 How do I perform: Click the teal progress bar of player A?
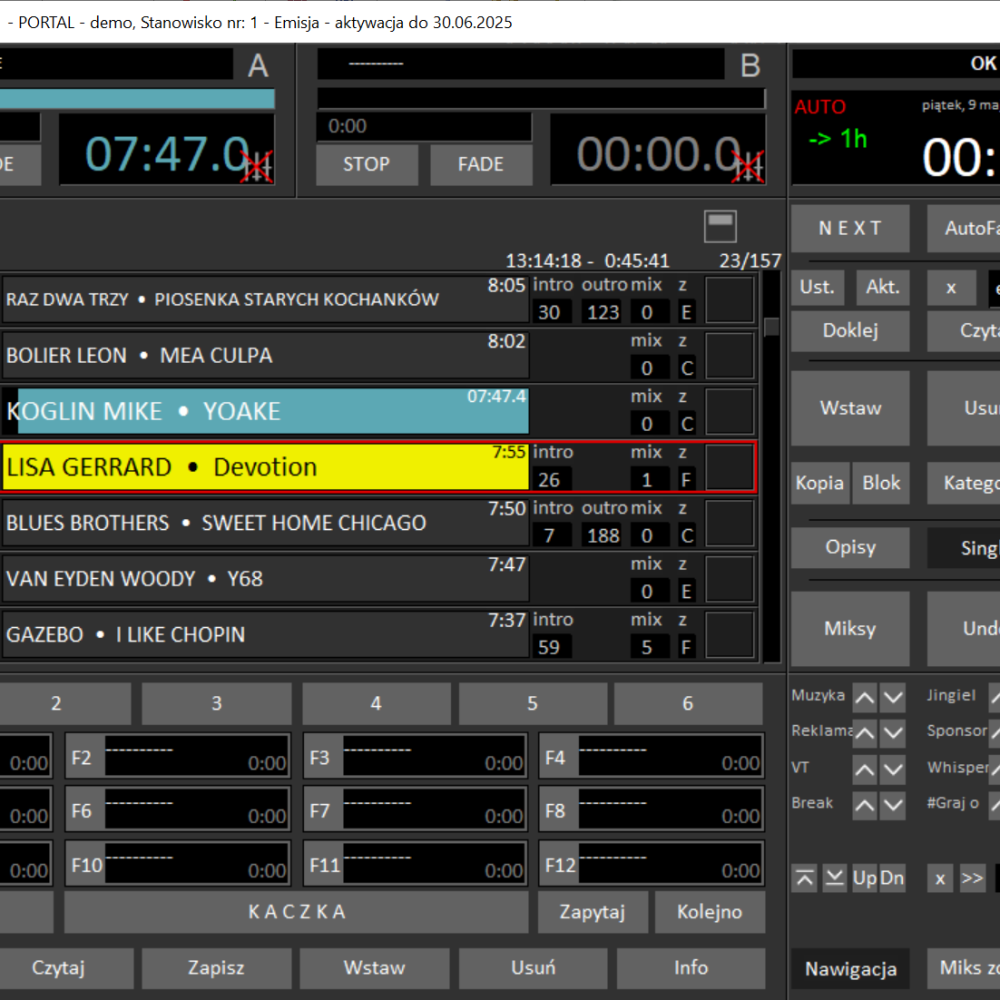coord(135,99)
